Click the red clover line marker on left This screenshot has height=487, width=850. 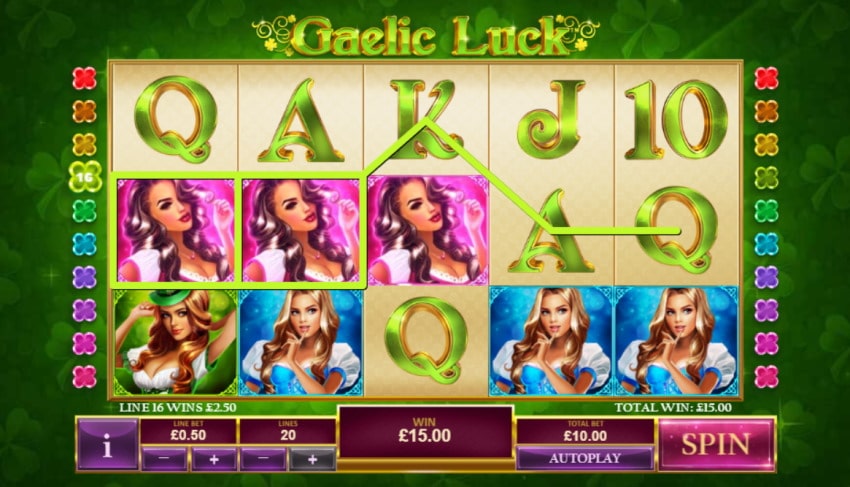85,78
